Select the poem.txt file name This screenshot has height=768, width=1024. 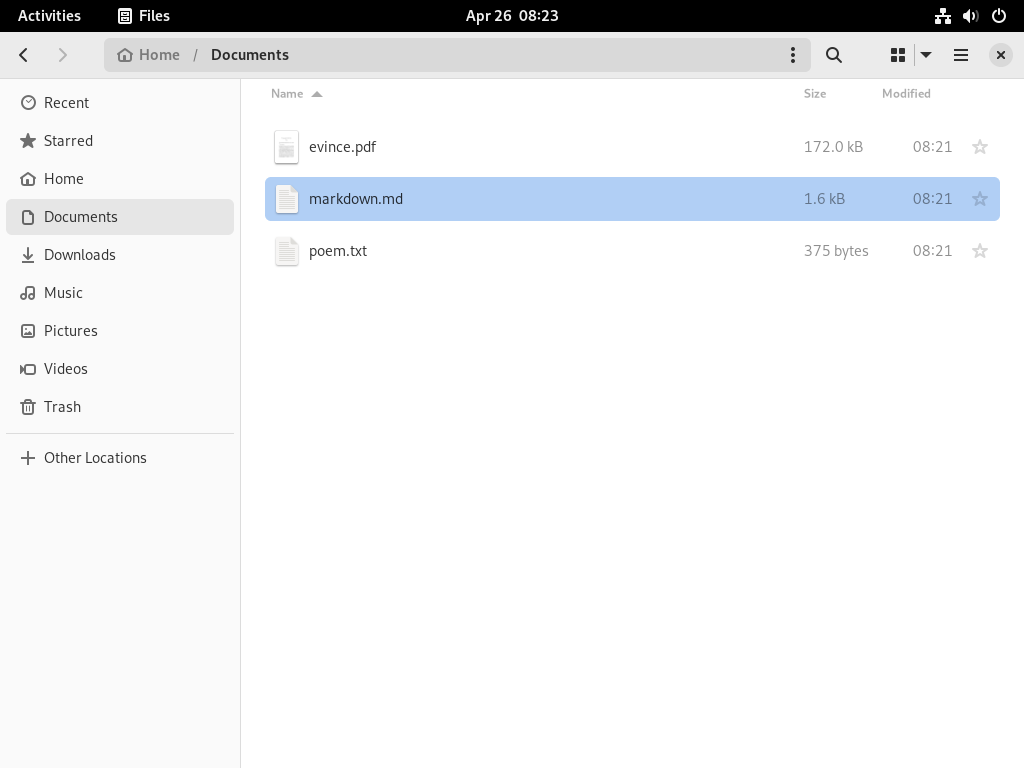point(338,251)
